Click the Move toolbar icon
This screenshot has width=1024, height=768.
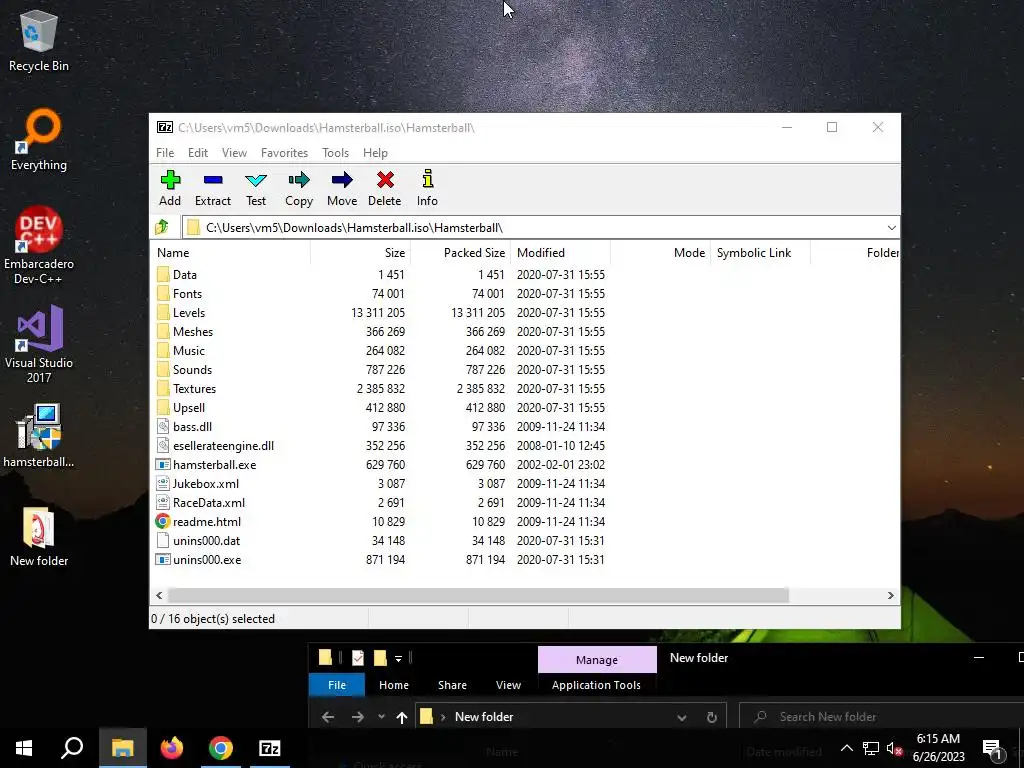pos(342,188)
